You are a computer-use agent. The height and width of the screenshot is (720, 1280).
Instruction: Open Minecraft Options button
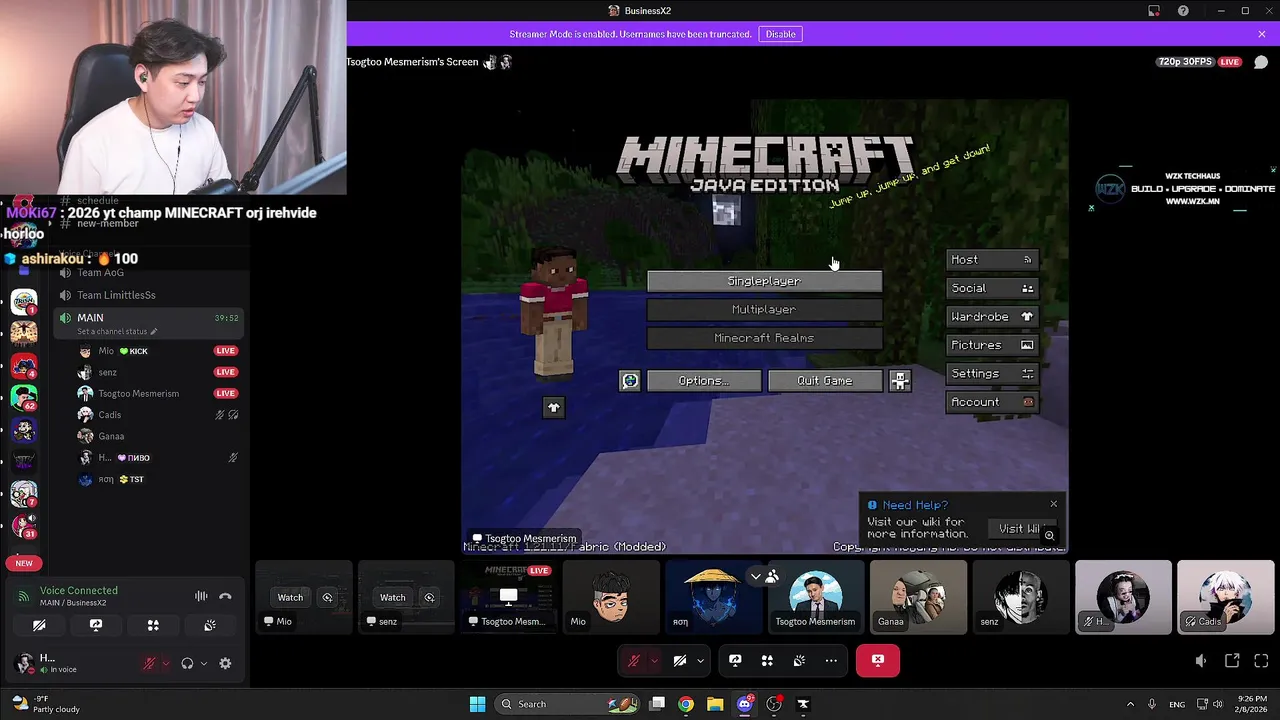[704, 381]
